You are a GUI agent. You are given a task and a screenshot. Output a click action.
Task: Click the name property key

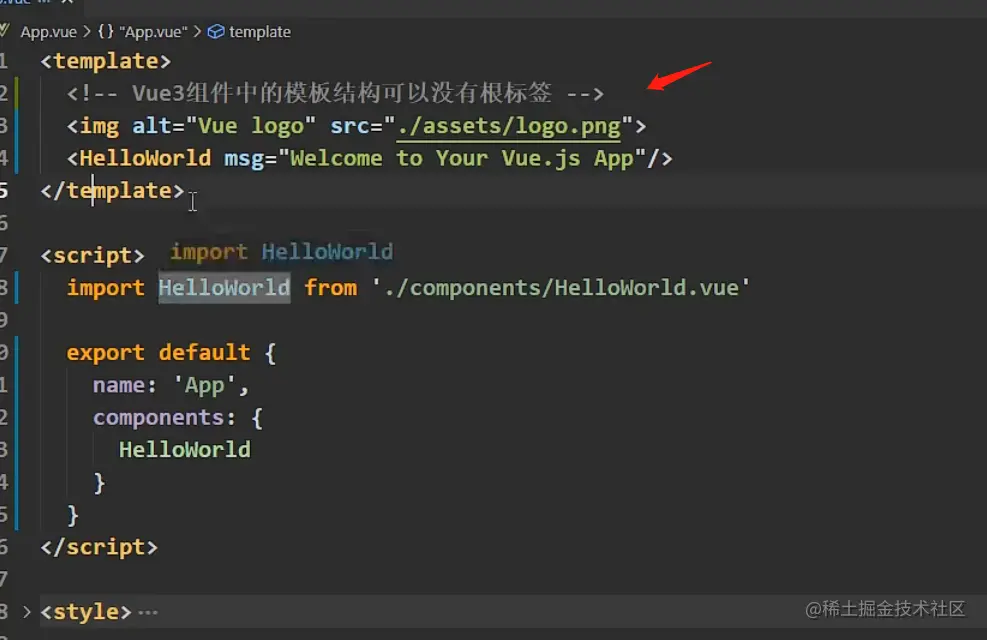(118, 385)
